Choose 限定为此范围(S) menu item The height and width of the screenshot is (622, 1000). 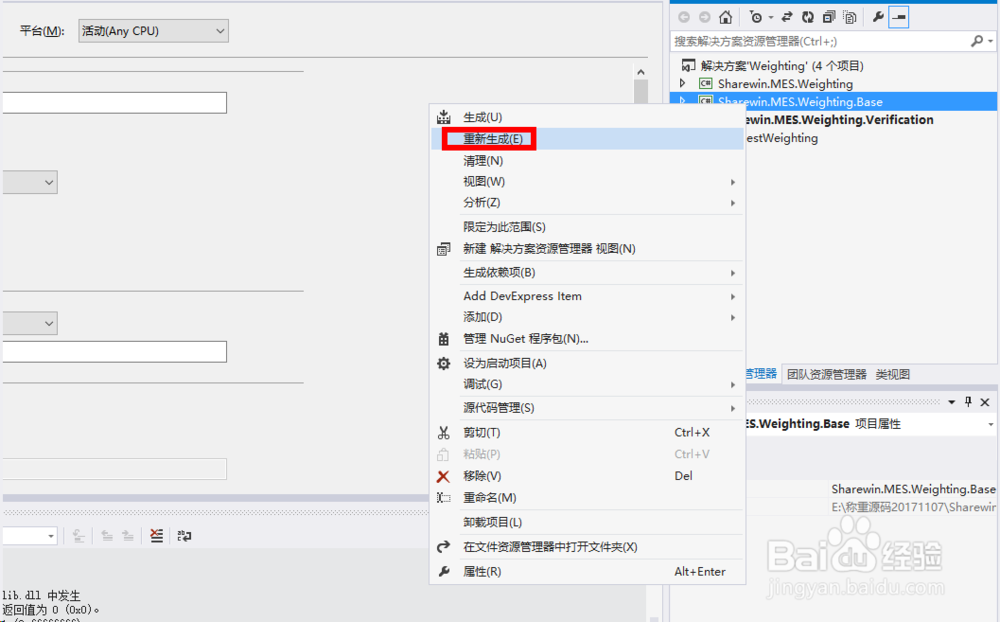pyautogui.click(x=587, y=227)
